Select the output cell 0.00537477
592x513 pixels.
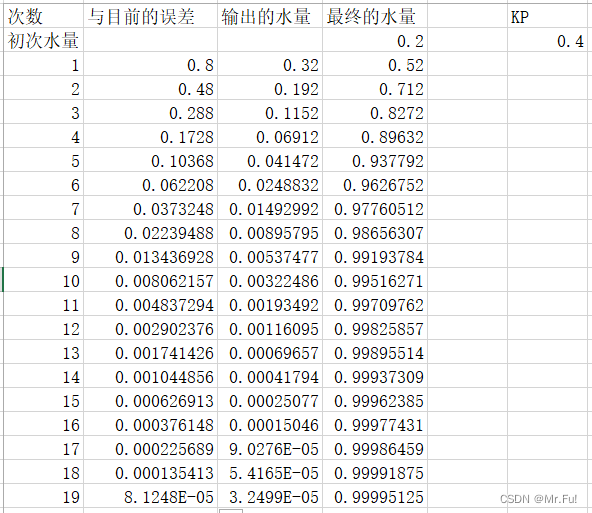click(270, 256)
